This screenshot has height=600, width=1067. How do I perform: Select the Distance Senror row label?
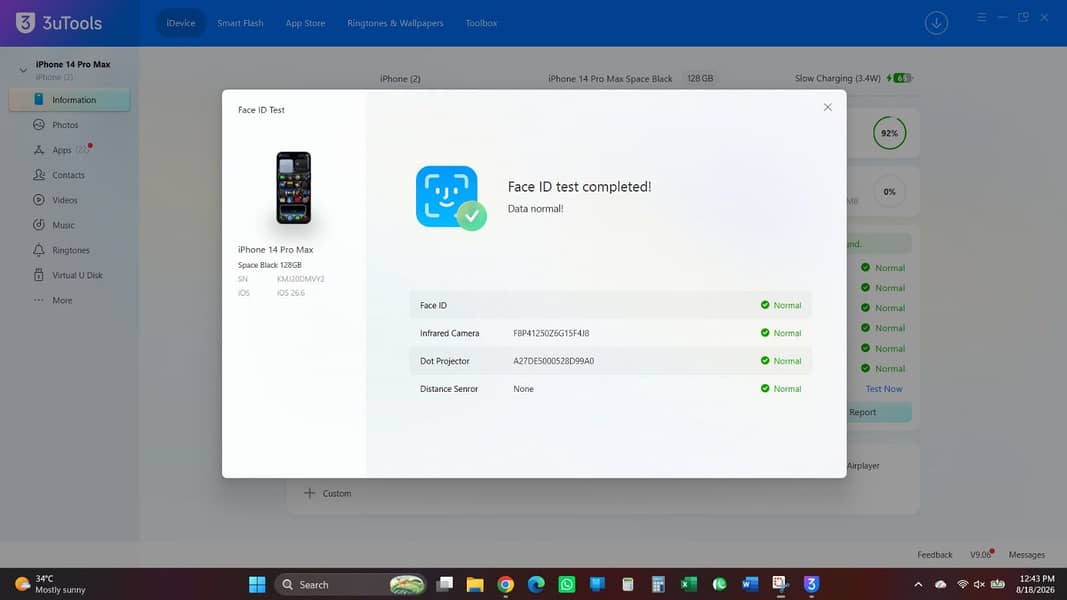(x=448, y=389)
